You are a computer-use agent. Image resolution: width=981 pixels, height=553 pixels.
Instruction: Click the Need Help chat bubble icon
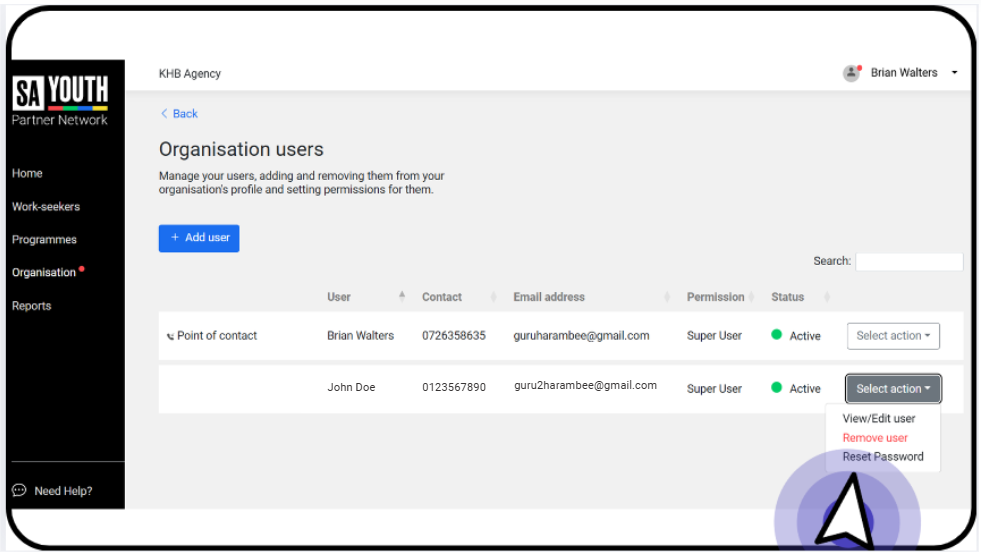(19, 490)
